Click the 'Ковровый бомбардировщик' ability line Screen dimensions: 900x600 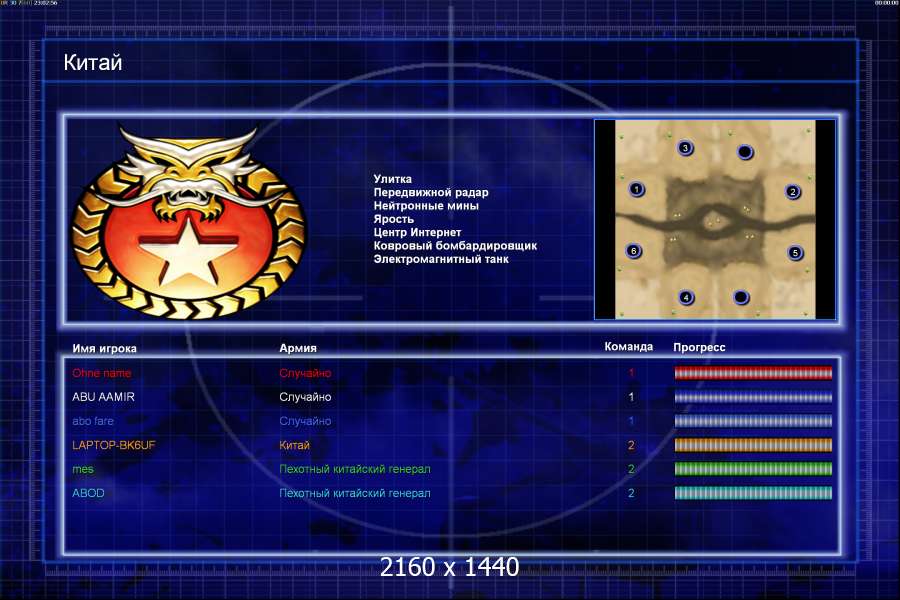click(455, 245)
